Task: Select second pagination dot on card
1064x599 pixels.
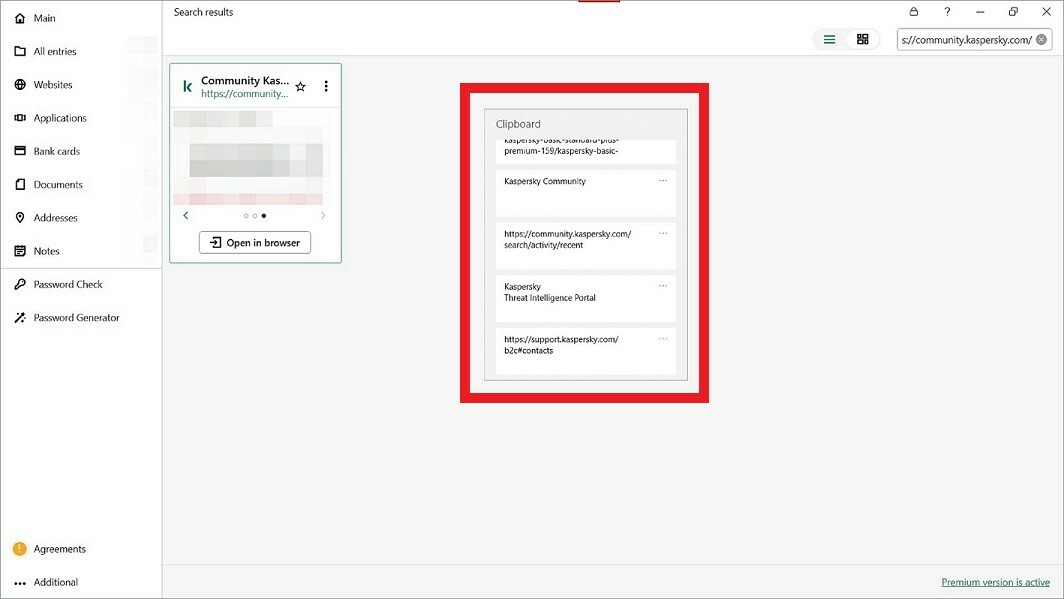Action: tap(255, 216)
